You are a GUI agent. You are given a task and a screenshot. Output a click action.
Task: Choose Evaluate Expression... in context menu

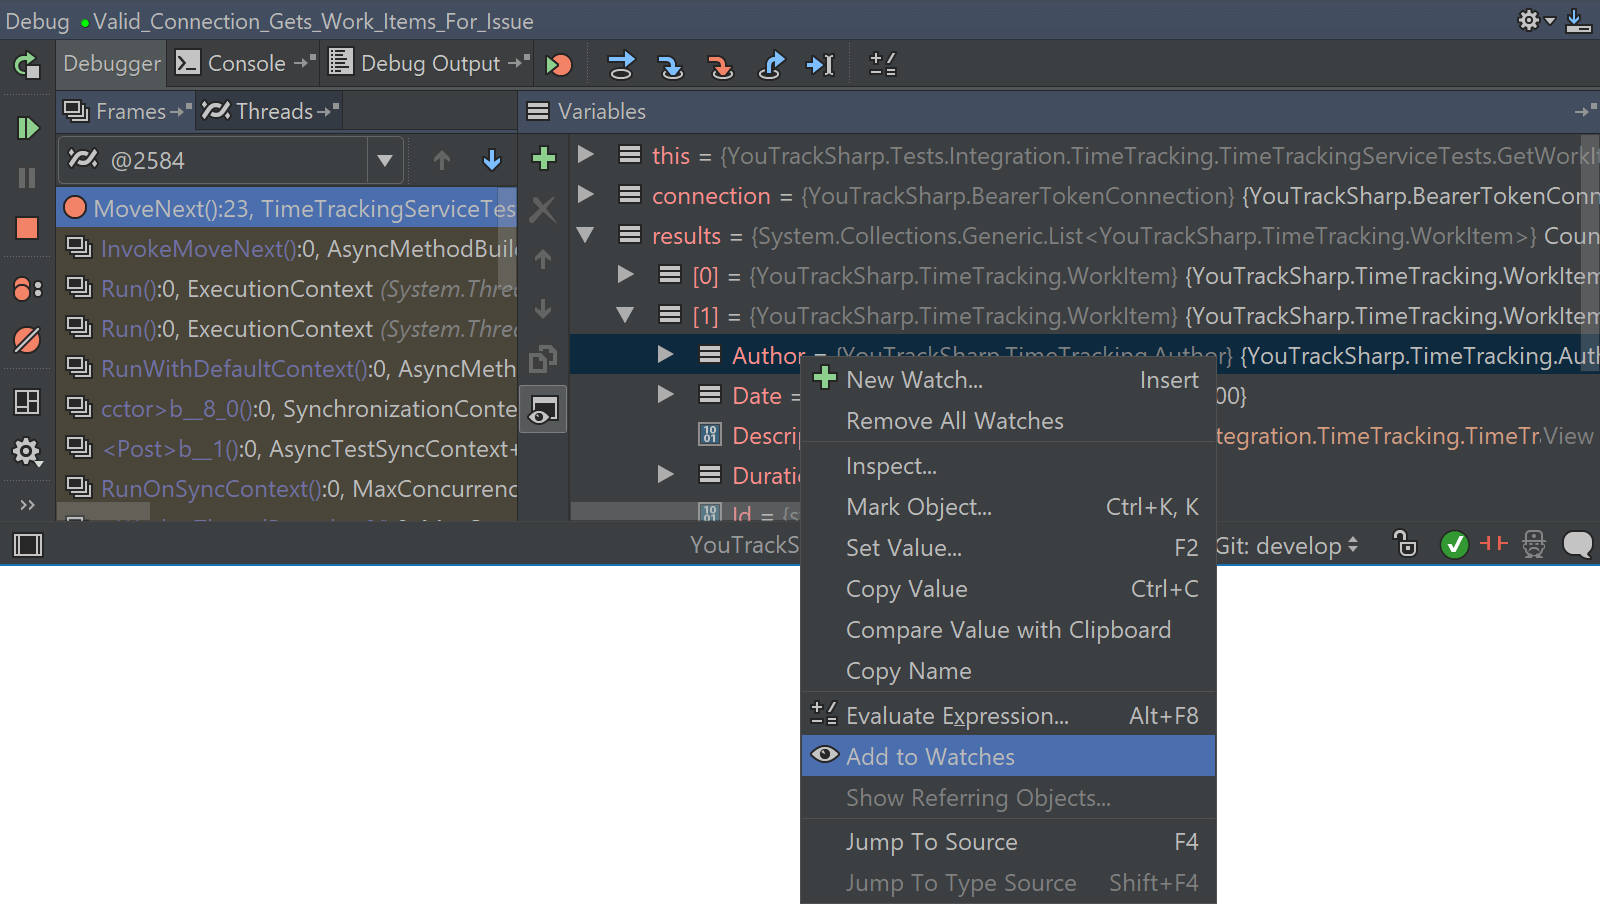(x=1008, y=716)
